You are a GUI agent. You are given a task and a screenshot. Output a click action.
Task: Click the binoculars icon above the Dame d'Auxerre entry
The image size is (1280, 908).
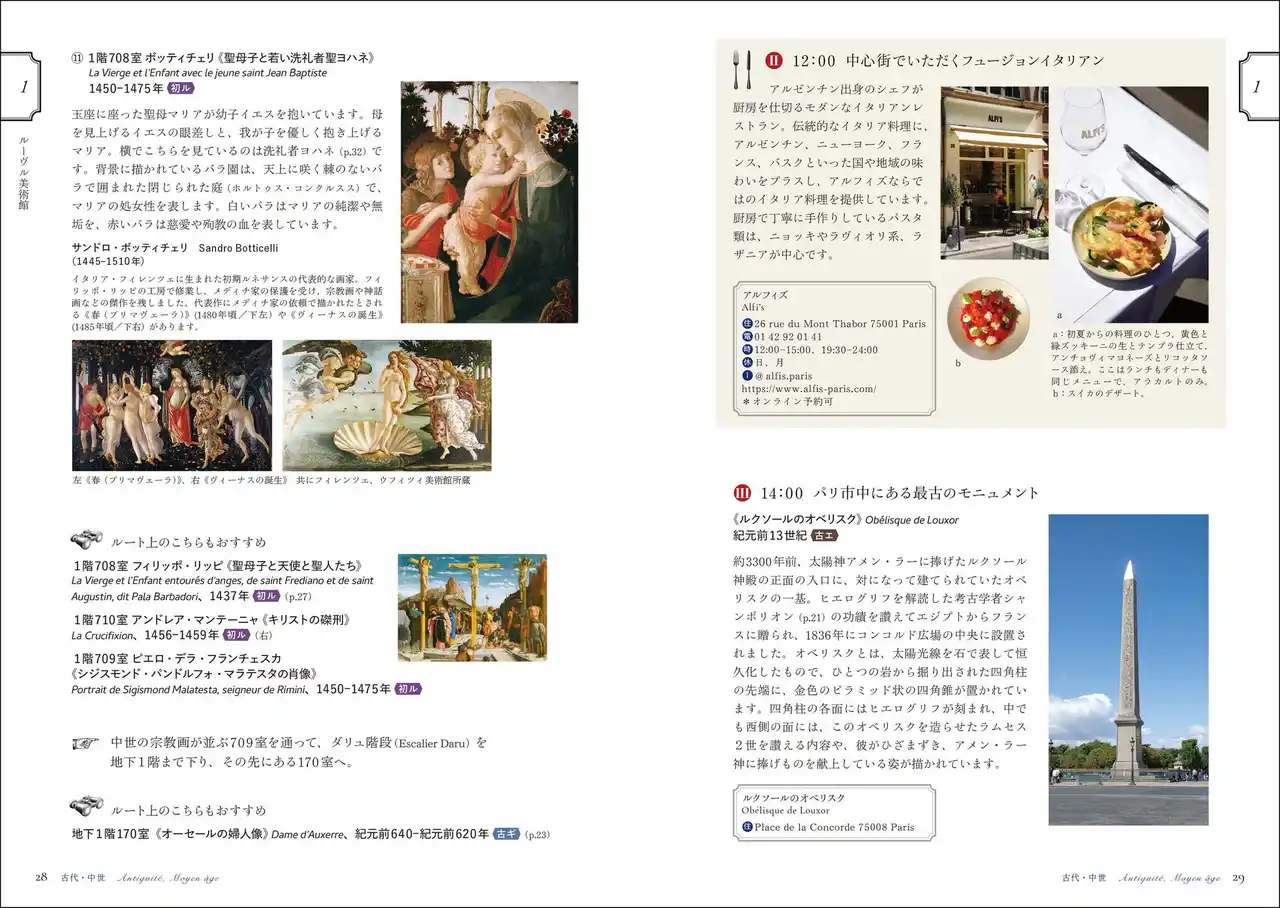[x=86, y=807]
